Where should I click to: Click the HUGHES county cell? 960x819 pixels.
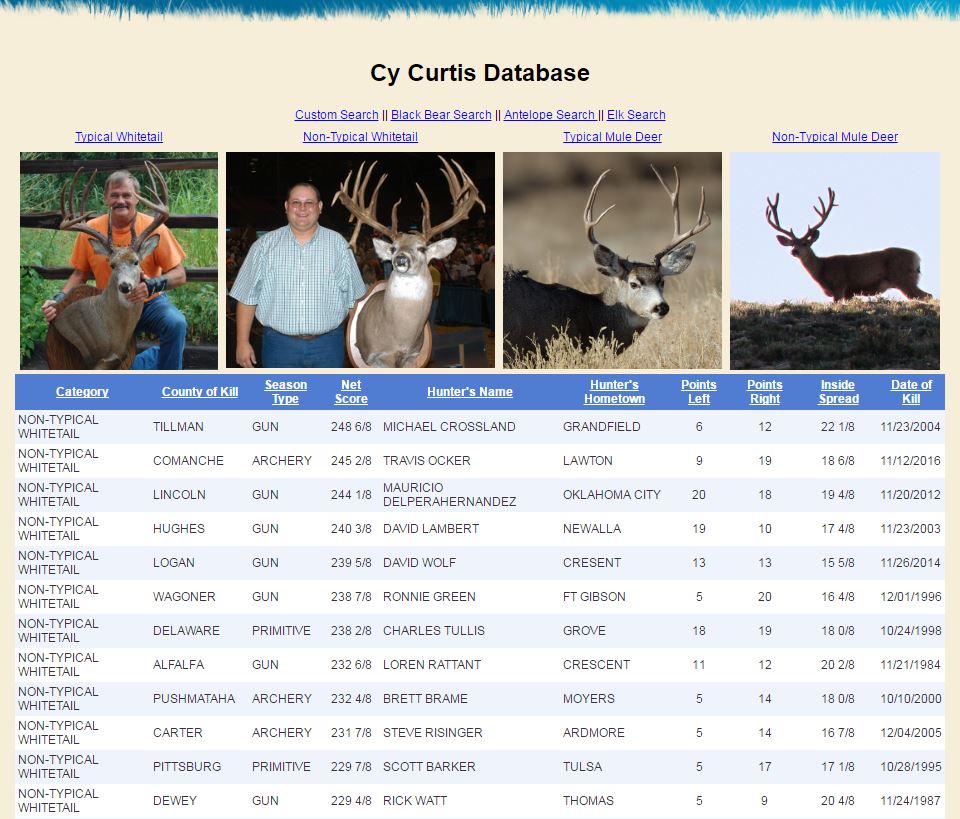coord(178,528)
